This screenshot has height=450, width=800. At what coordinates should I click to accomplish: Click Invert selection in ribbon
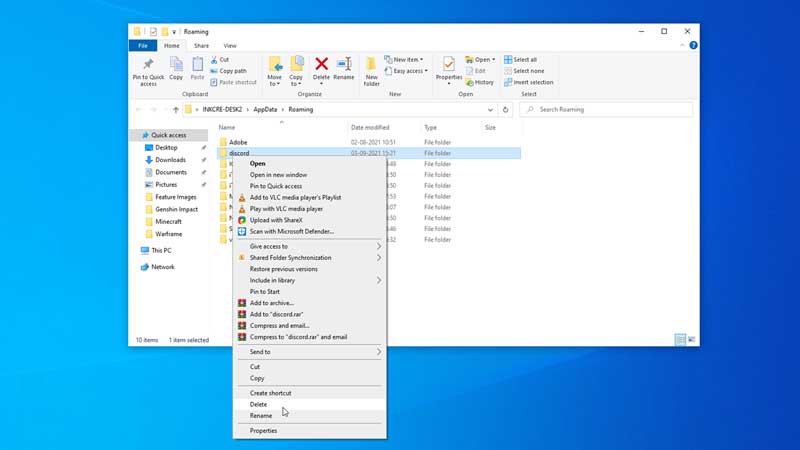529,82
